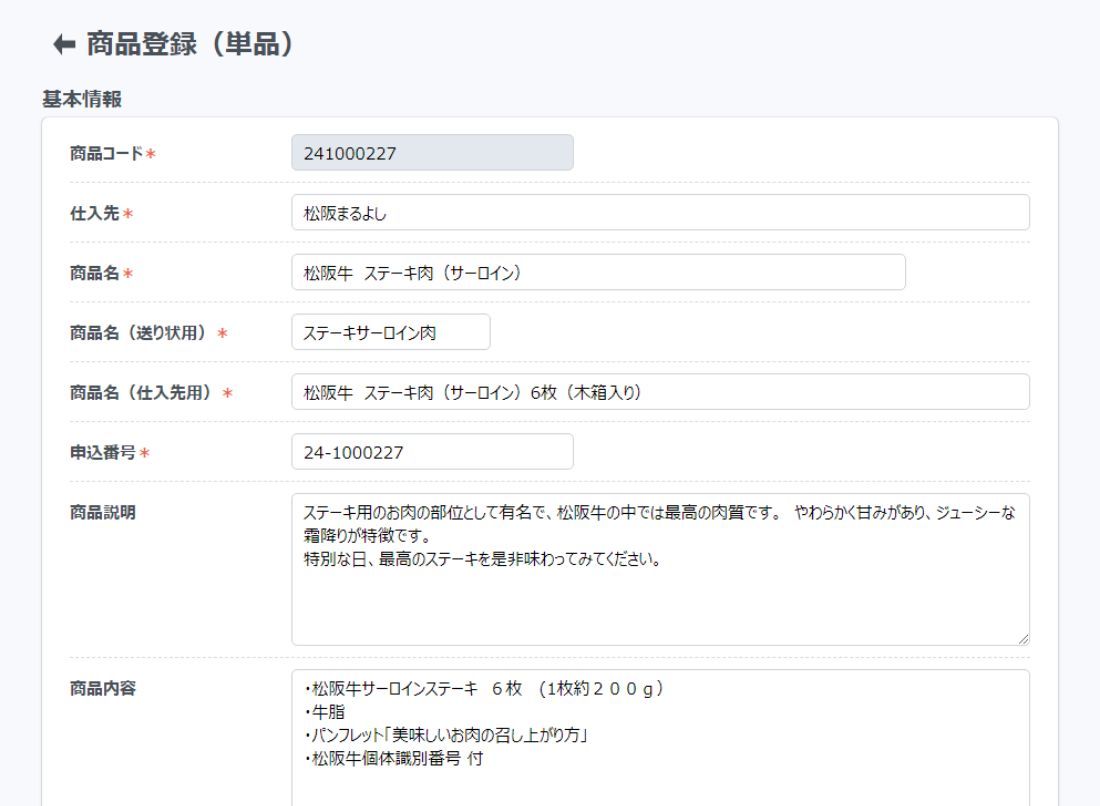
Task: Click inside the 商品説明 text area
Action: (660, 590)
